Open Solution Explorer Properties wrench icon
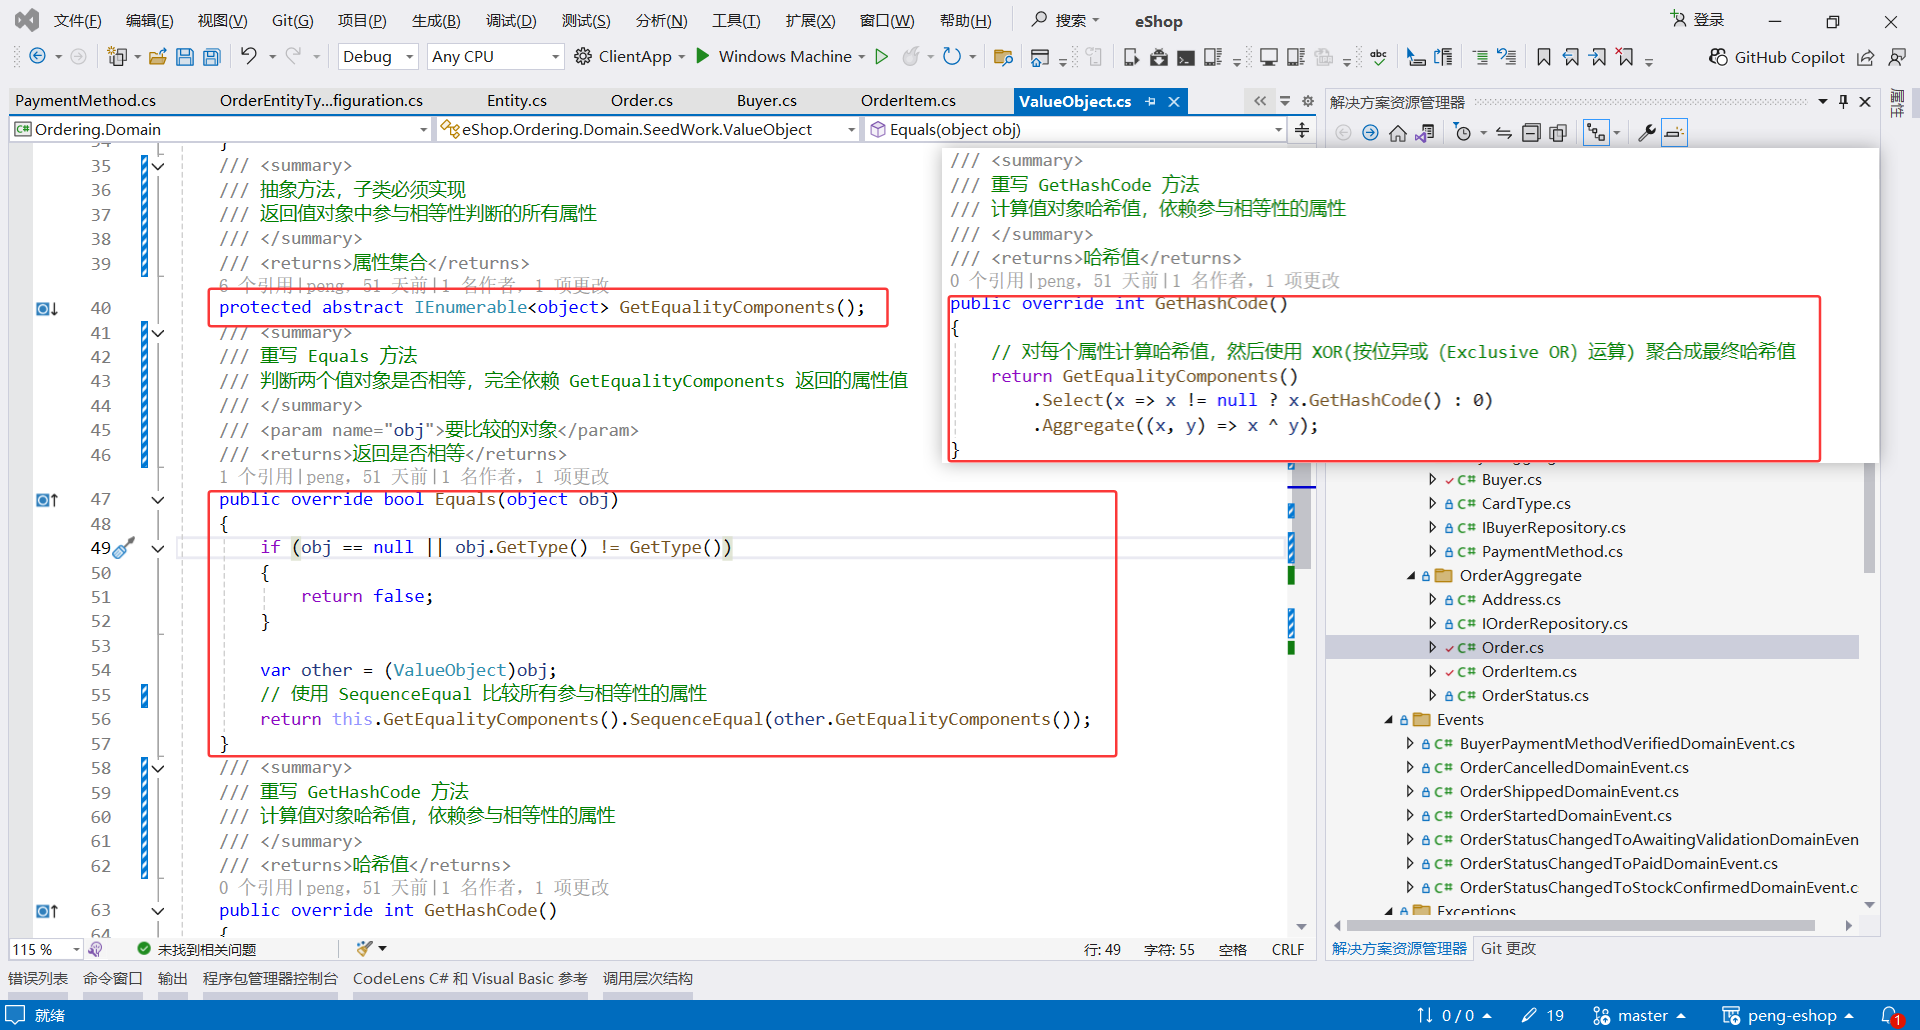 [x=1646, y=133]
